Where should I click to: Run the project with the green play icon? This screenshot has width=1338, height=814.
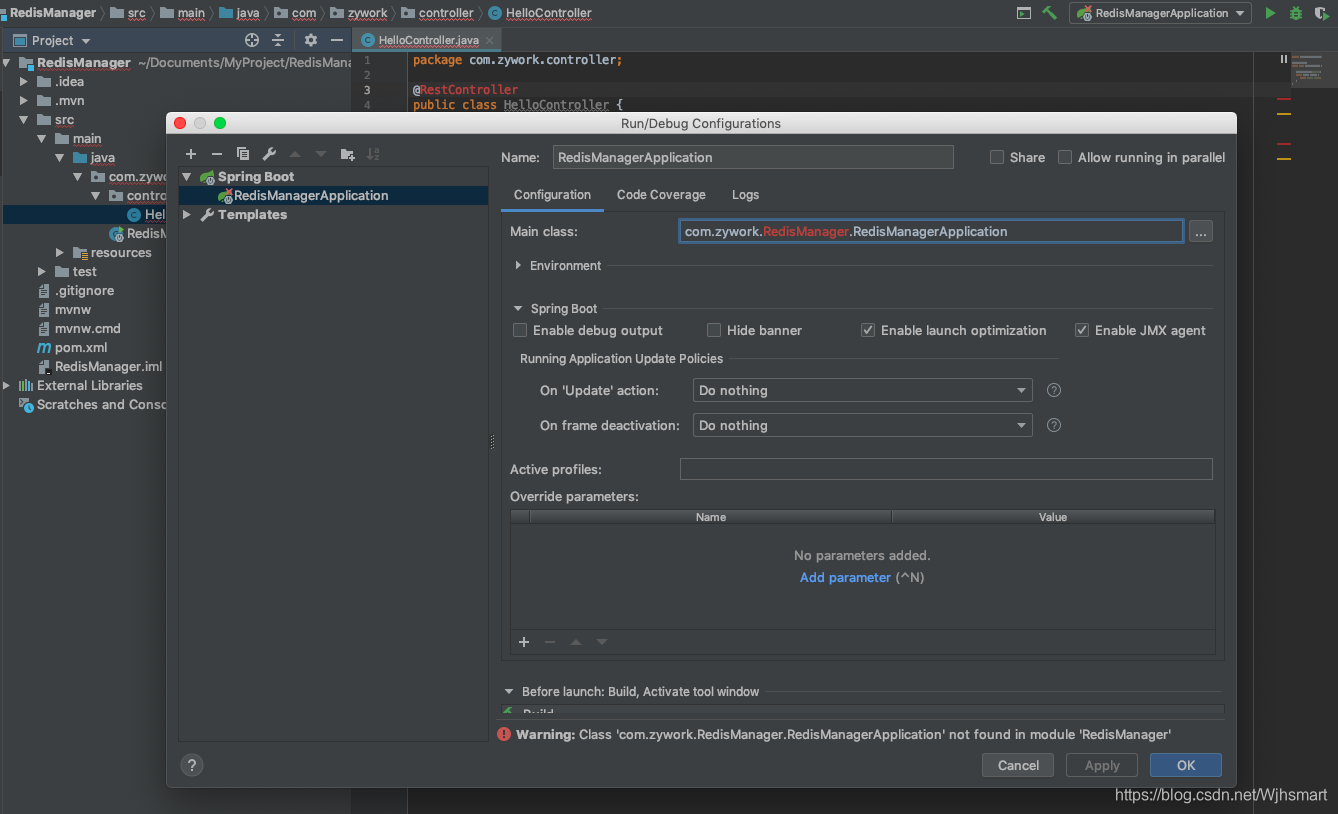point(1270,13)
